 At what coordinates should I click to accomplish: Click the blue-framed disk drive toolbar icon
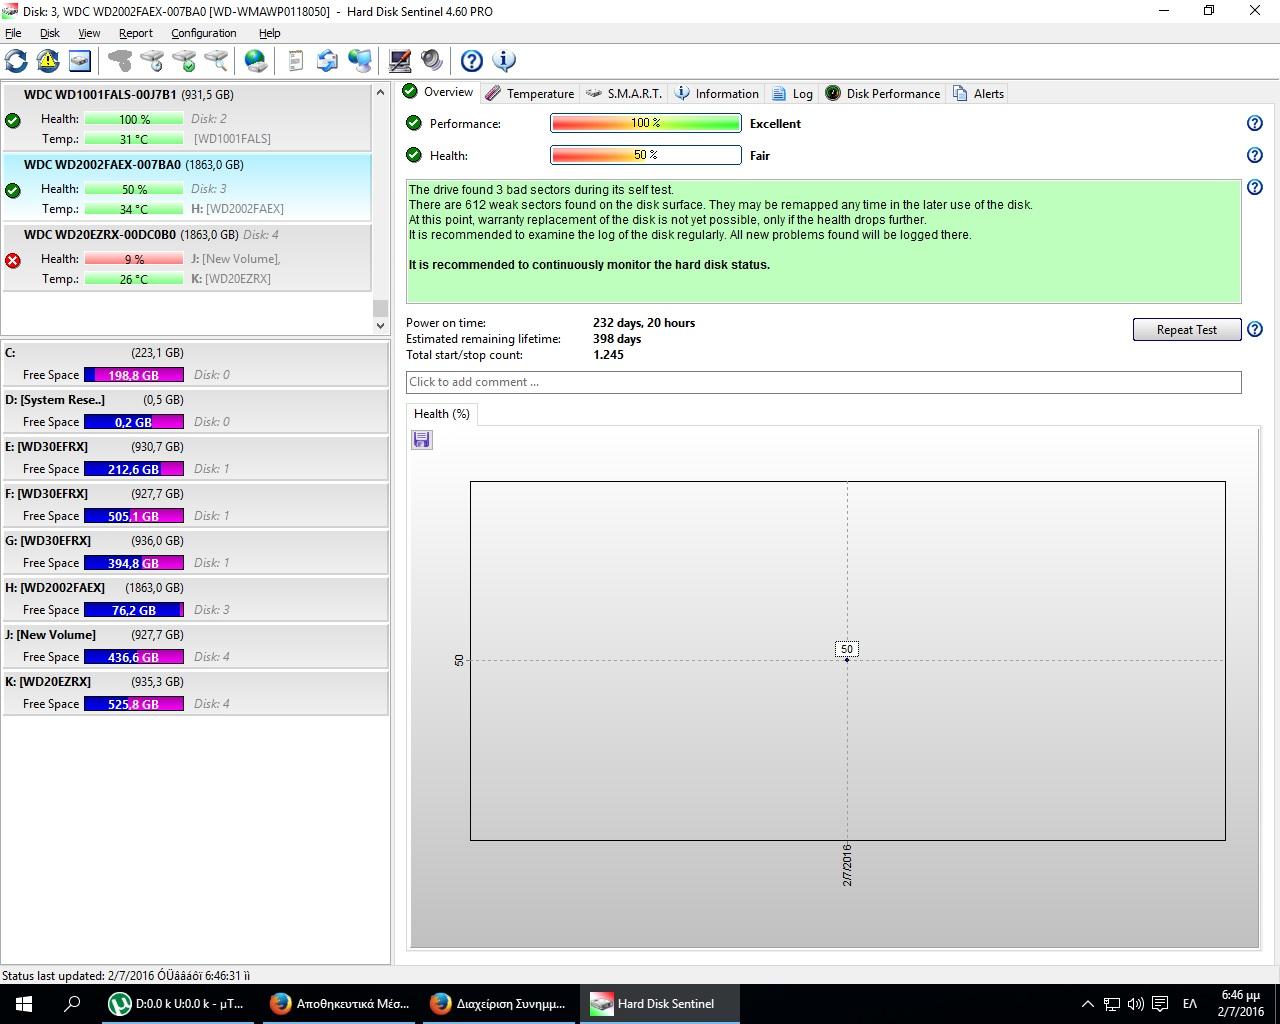click(80, 61)
